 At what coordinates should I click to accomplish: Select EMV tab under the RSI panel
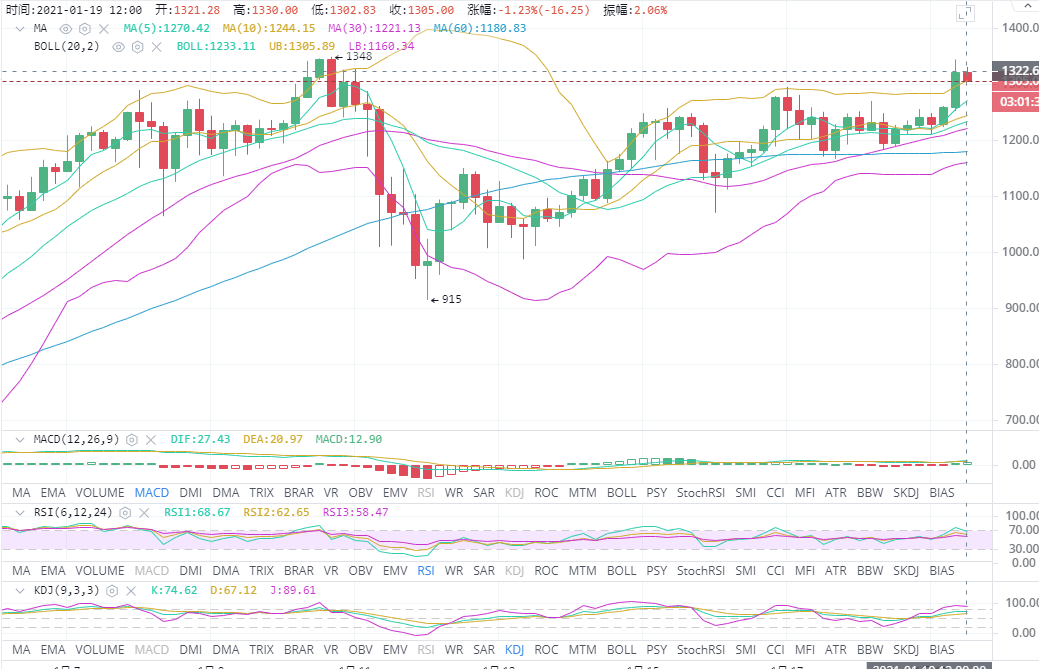tap(395, 571)
